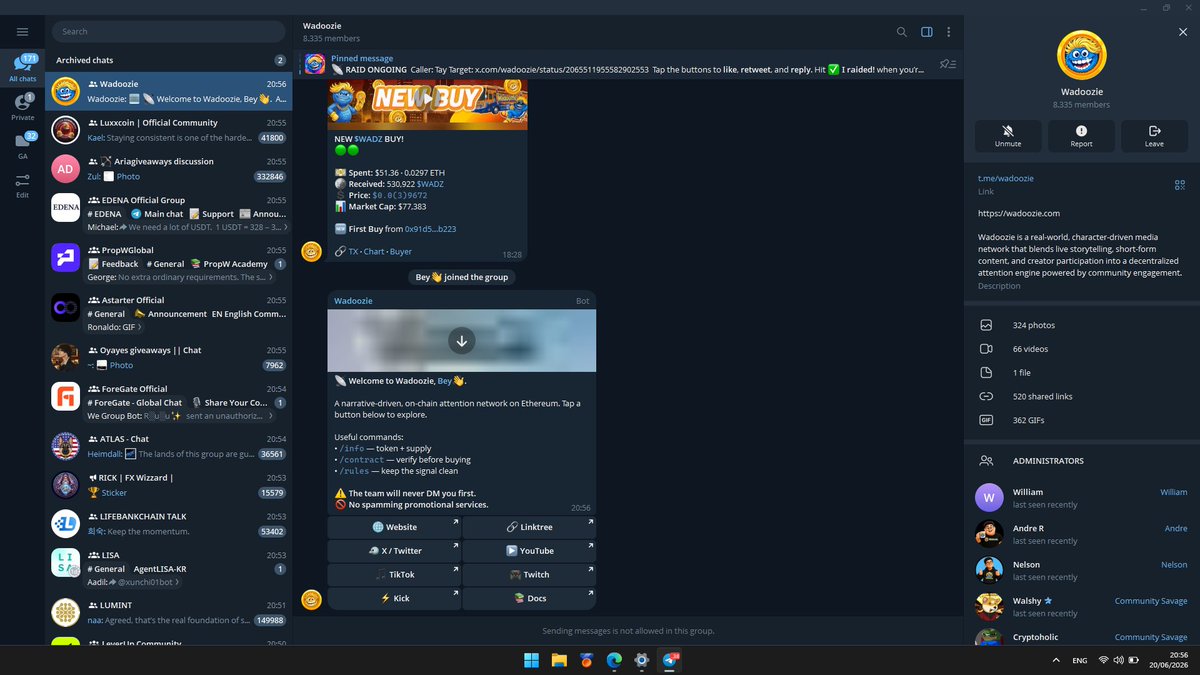
Task: Open the GA chat folder
Action: tap(22, 145)
